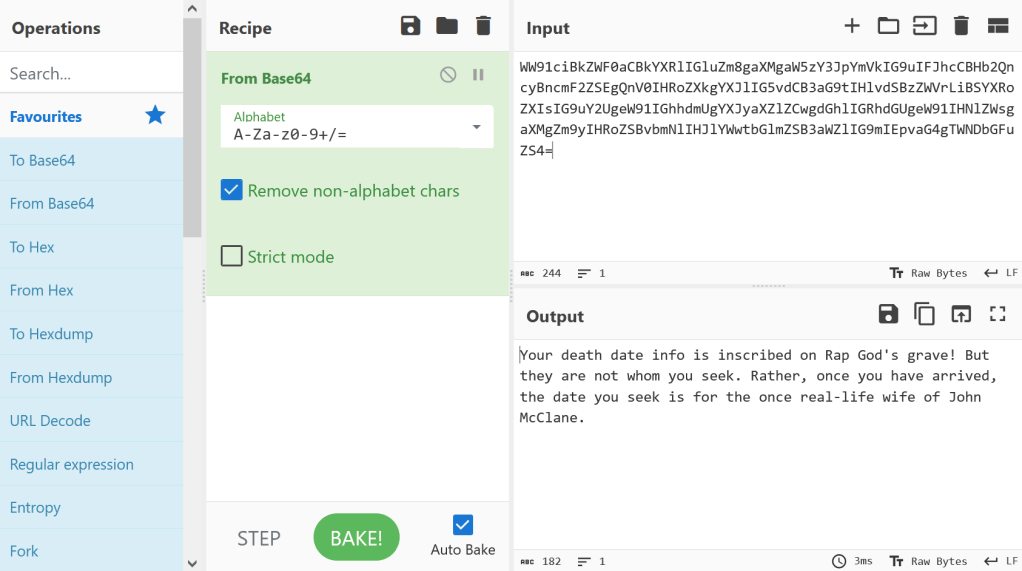Maximise the output pane
The width and height of the screenshot is (1022, 571).
click(x=997, y=314)
